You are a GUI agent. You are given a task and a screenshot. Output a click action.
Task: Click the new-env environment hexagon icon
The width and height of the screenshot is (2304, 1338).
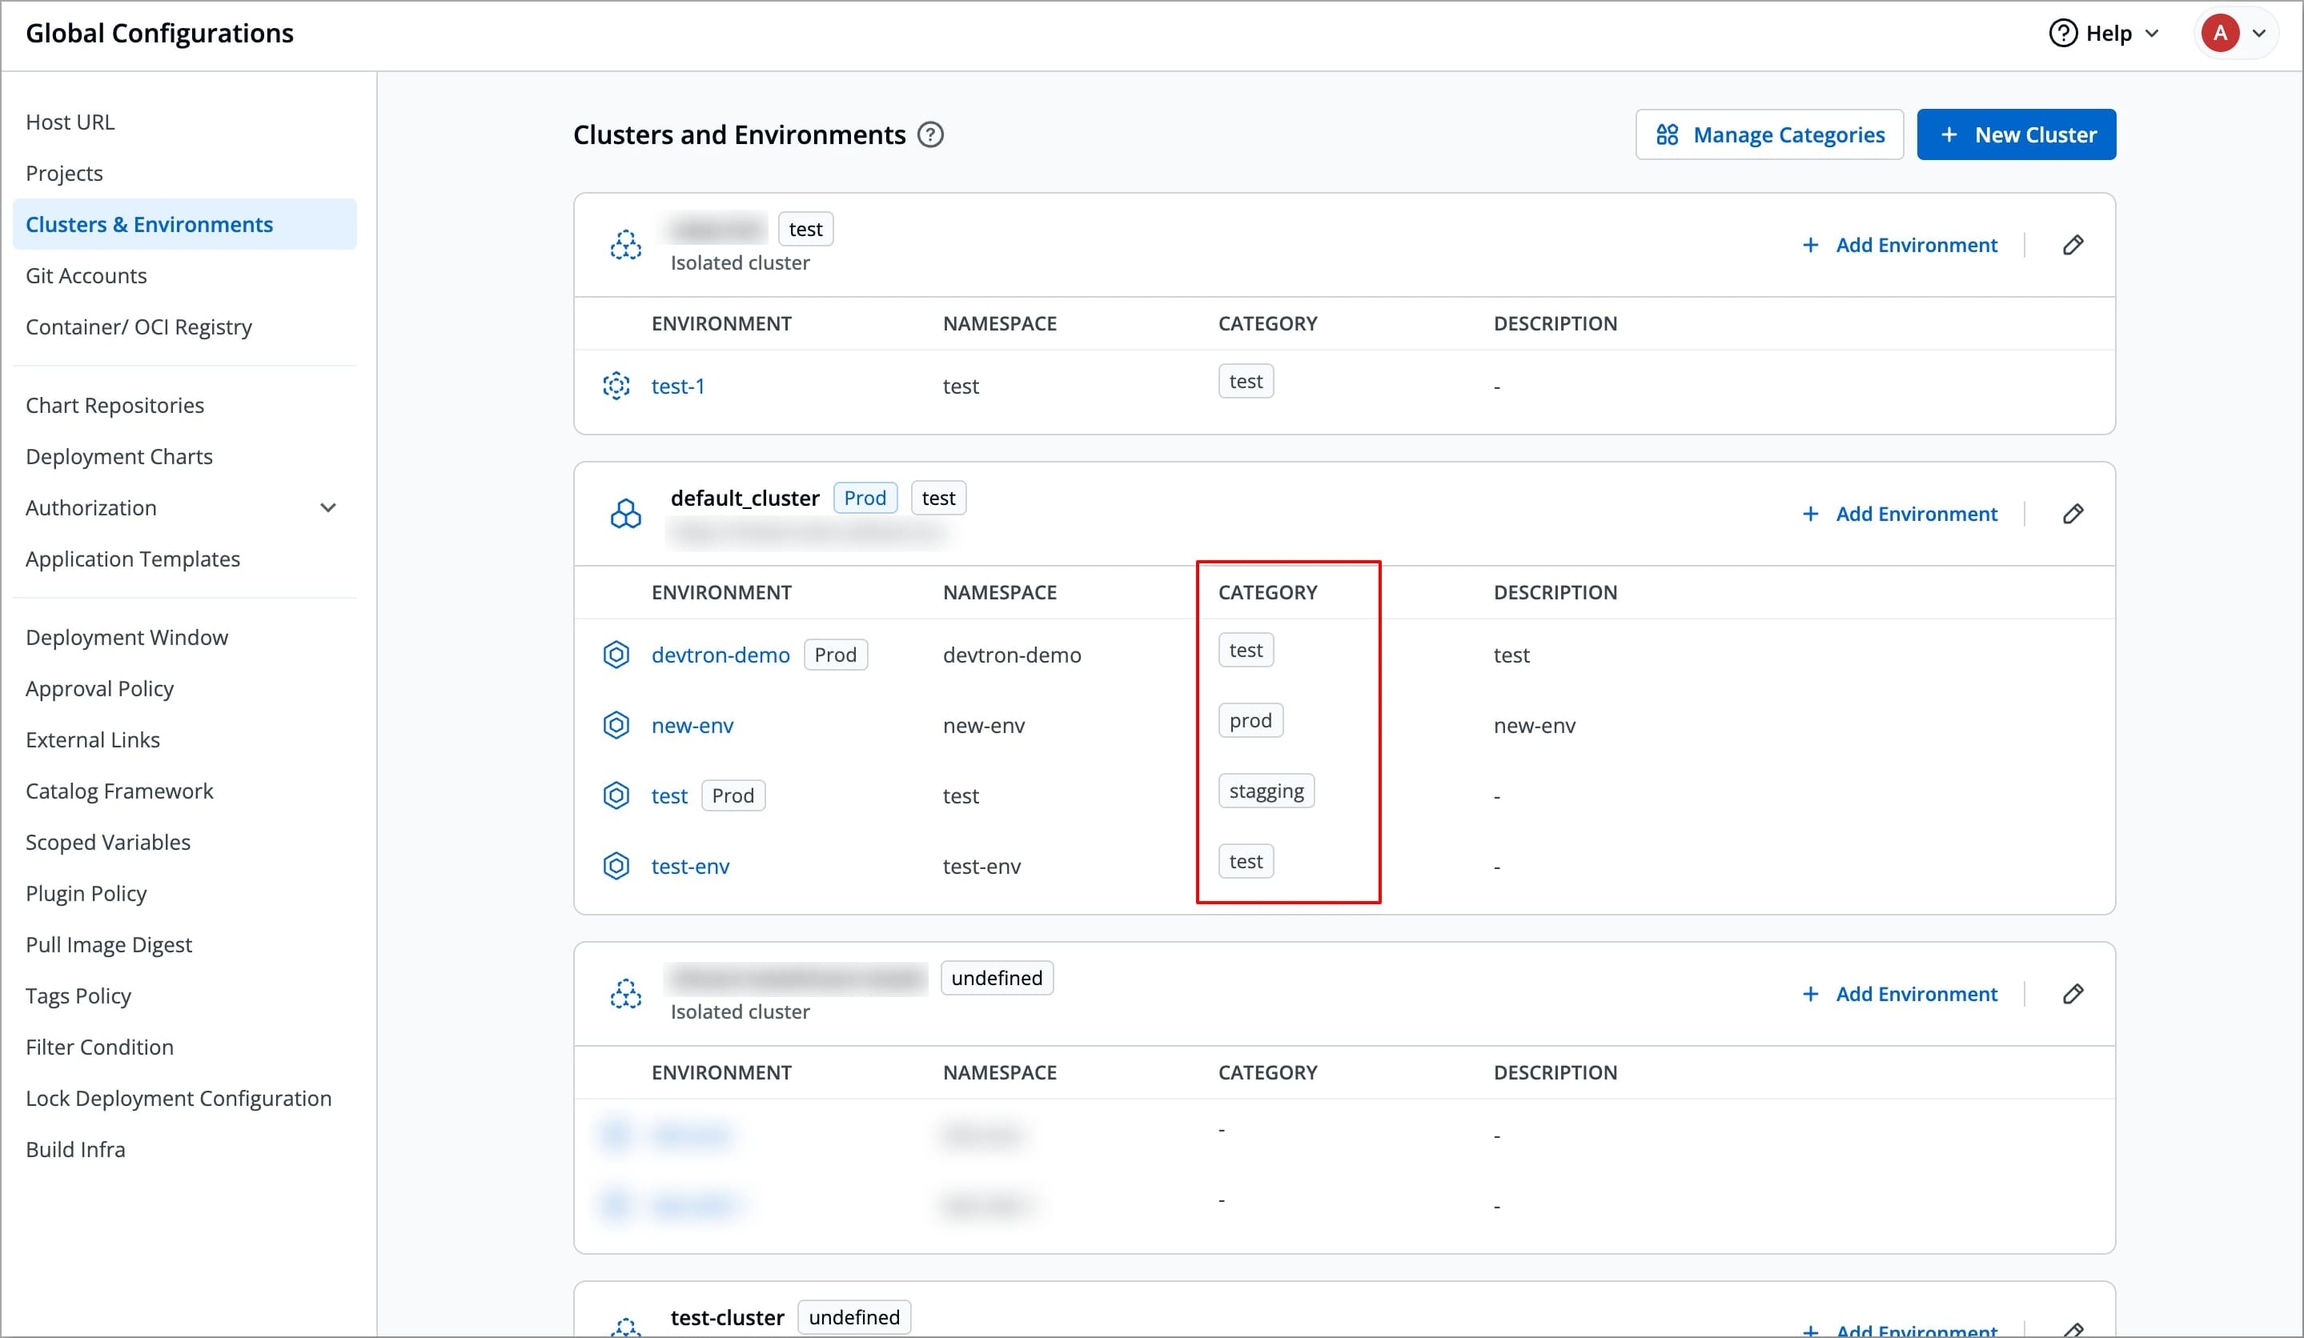coord(616,725)
